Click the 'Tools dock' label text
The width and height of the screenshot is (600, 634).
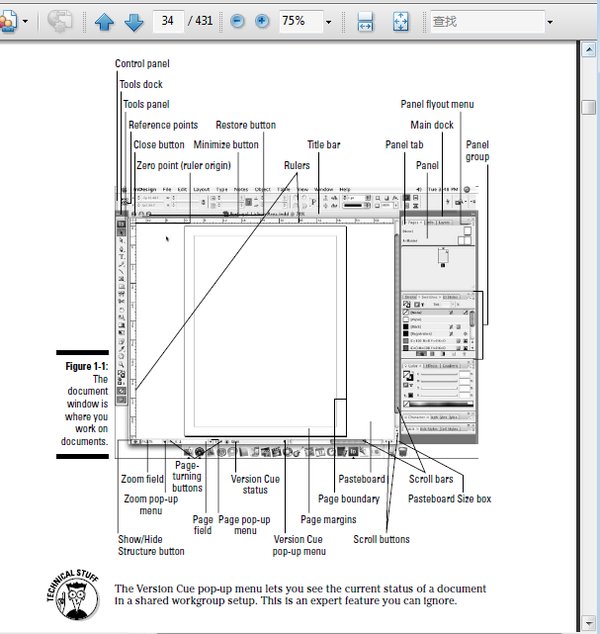click(141, 85)
